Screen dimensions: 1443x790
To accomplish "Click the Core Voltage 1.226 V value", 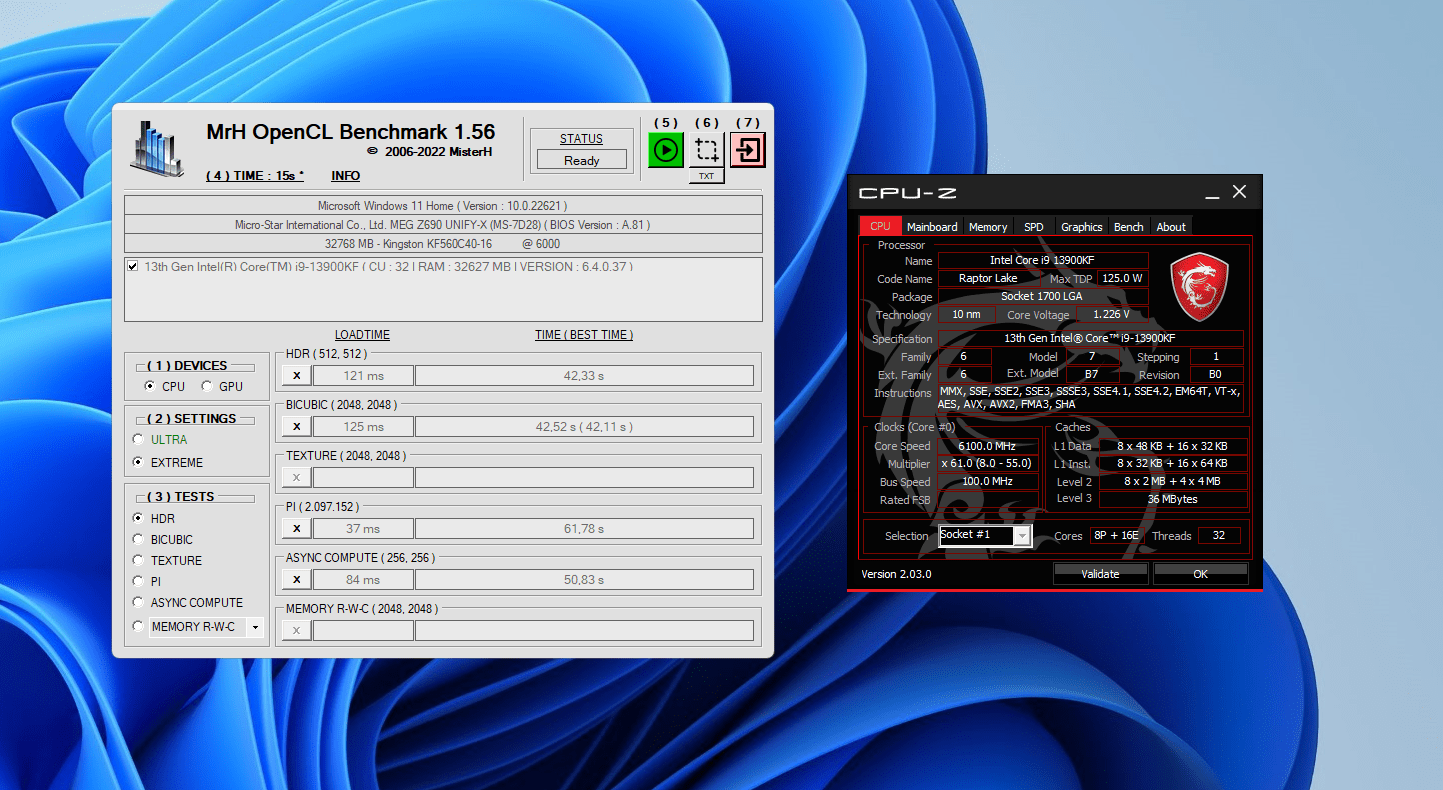I will pos(1110,314).
